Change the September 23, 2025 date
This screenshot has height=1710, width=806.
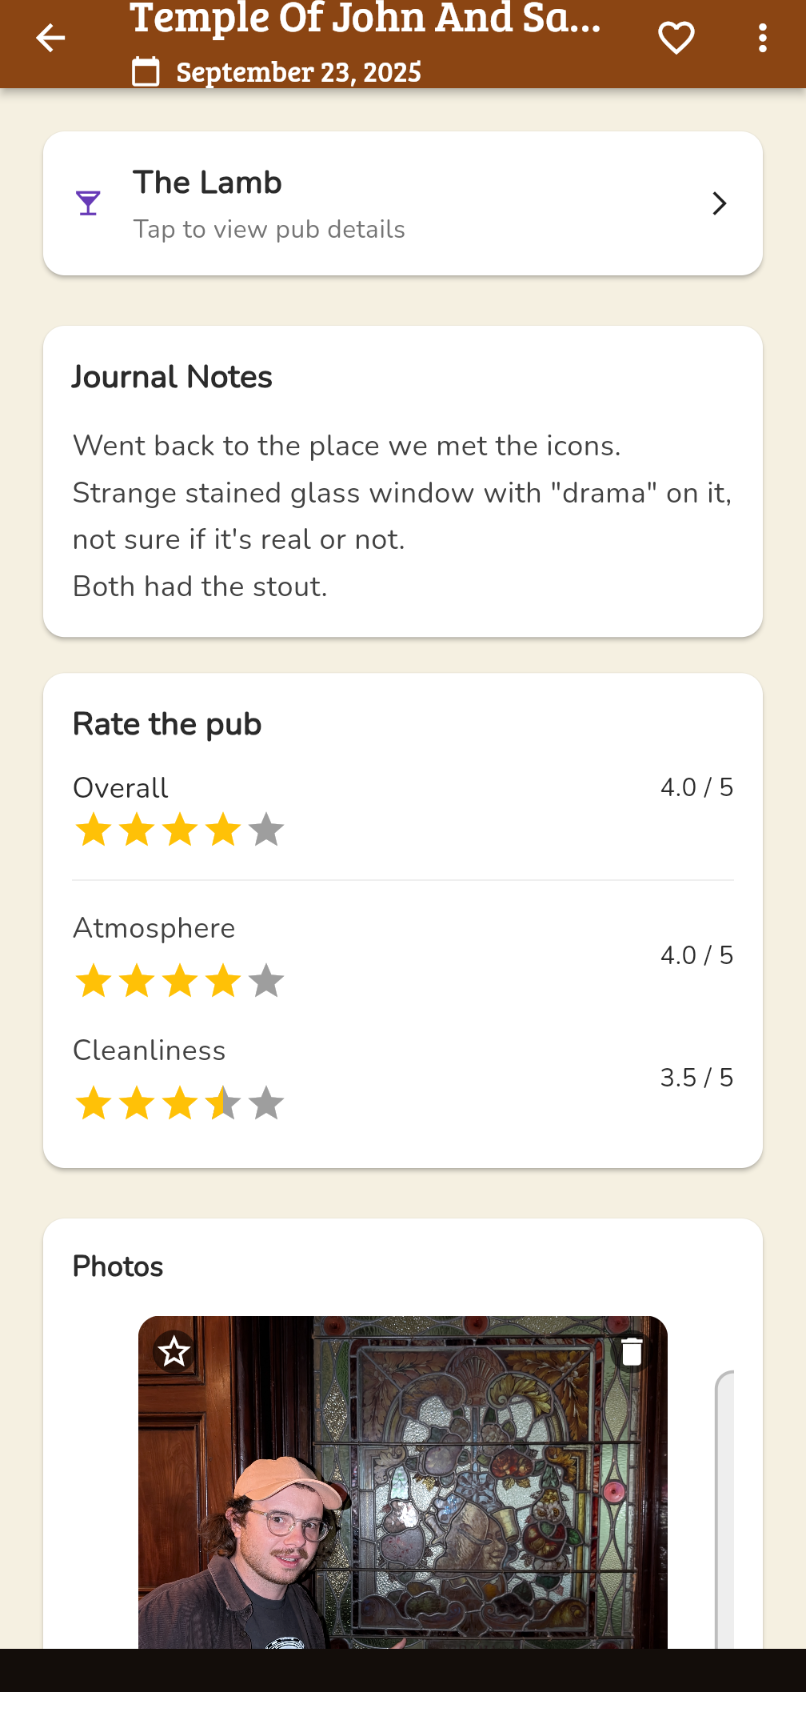(298, 72)
